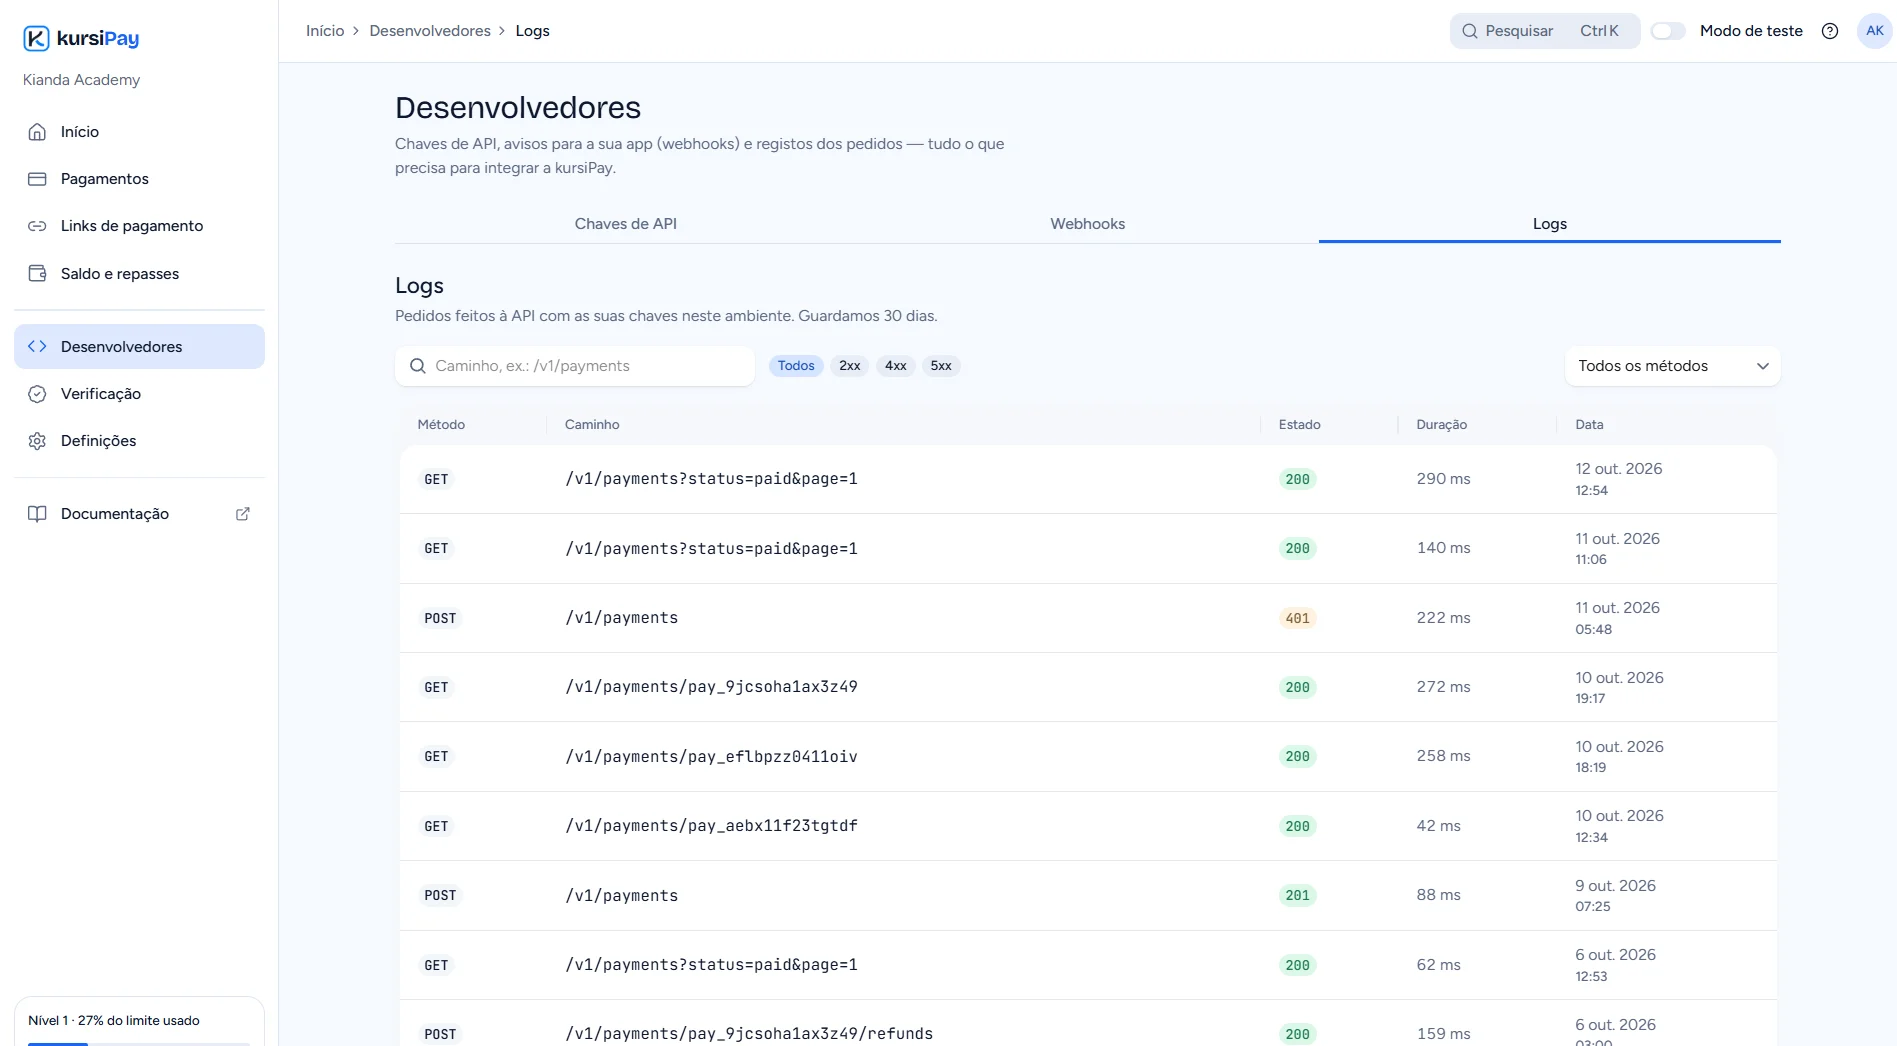Select the Todos status filter chip
Image resolution: width=1897 pixels, height=1046 pixels.
[796, 366]
